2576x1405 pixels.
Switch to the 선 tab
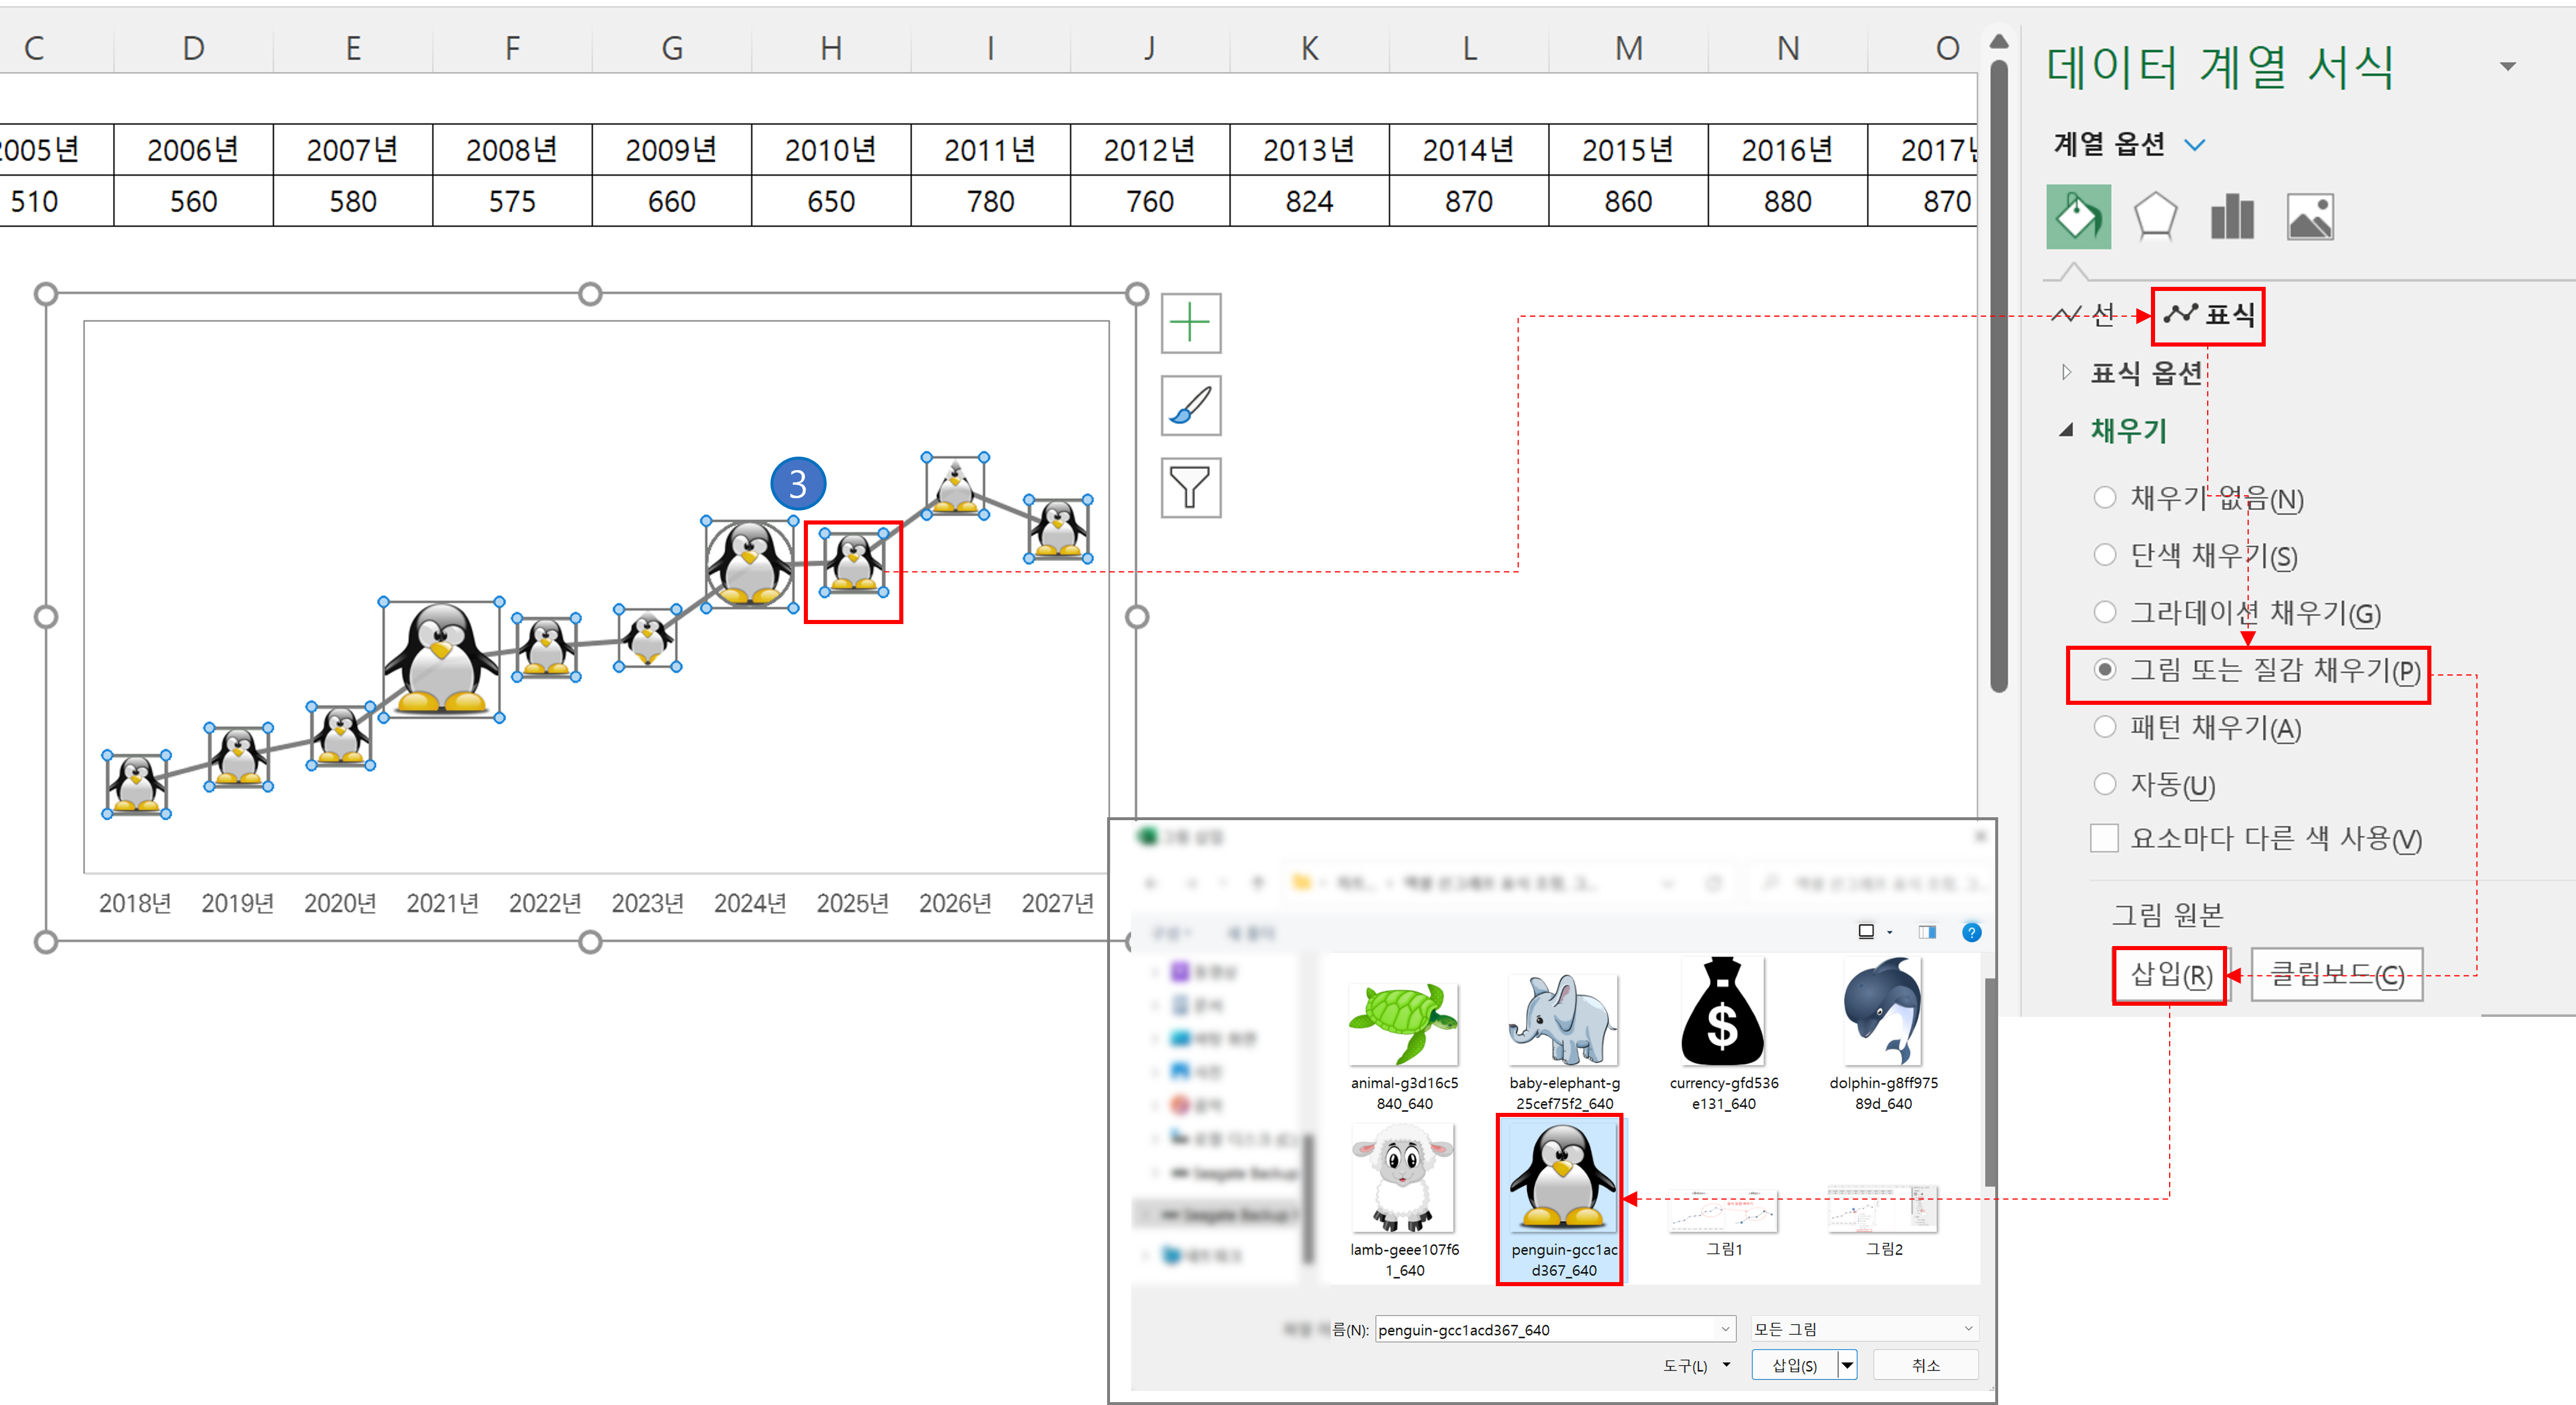pyautogui.click(x=2084, y=315)
